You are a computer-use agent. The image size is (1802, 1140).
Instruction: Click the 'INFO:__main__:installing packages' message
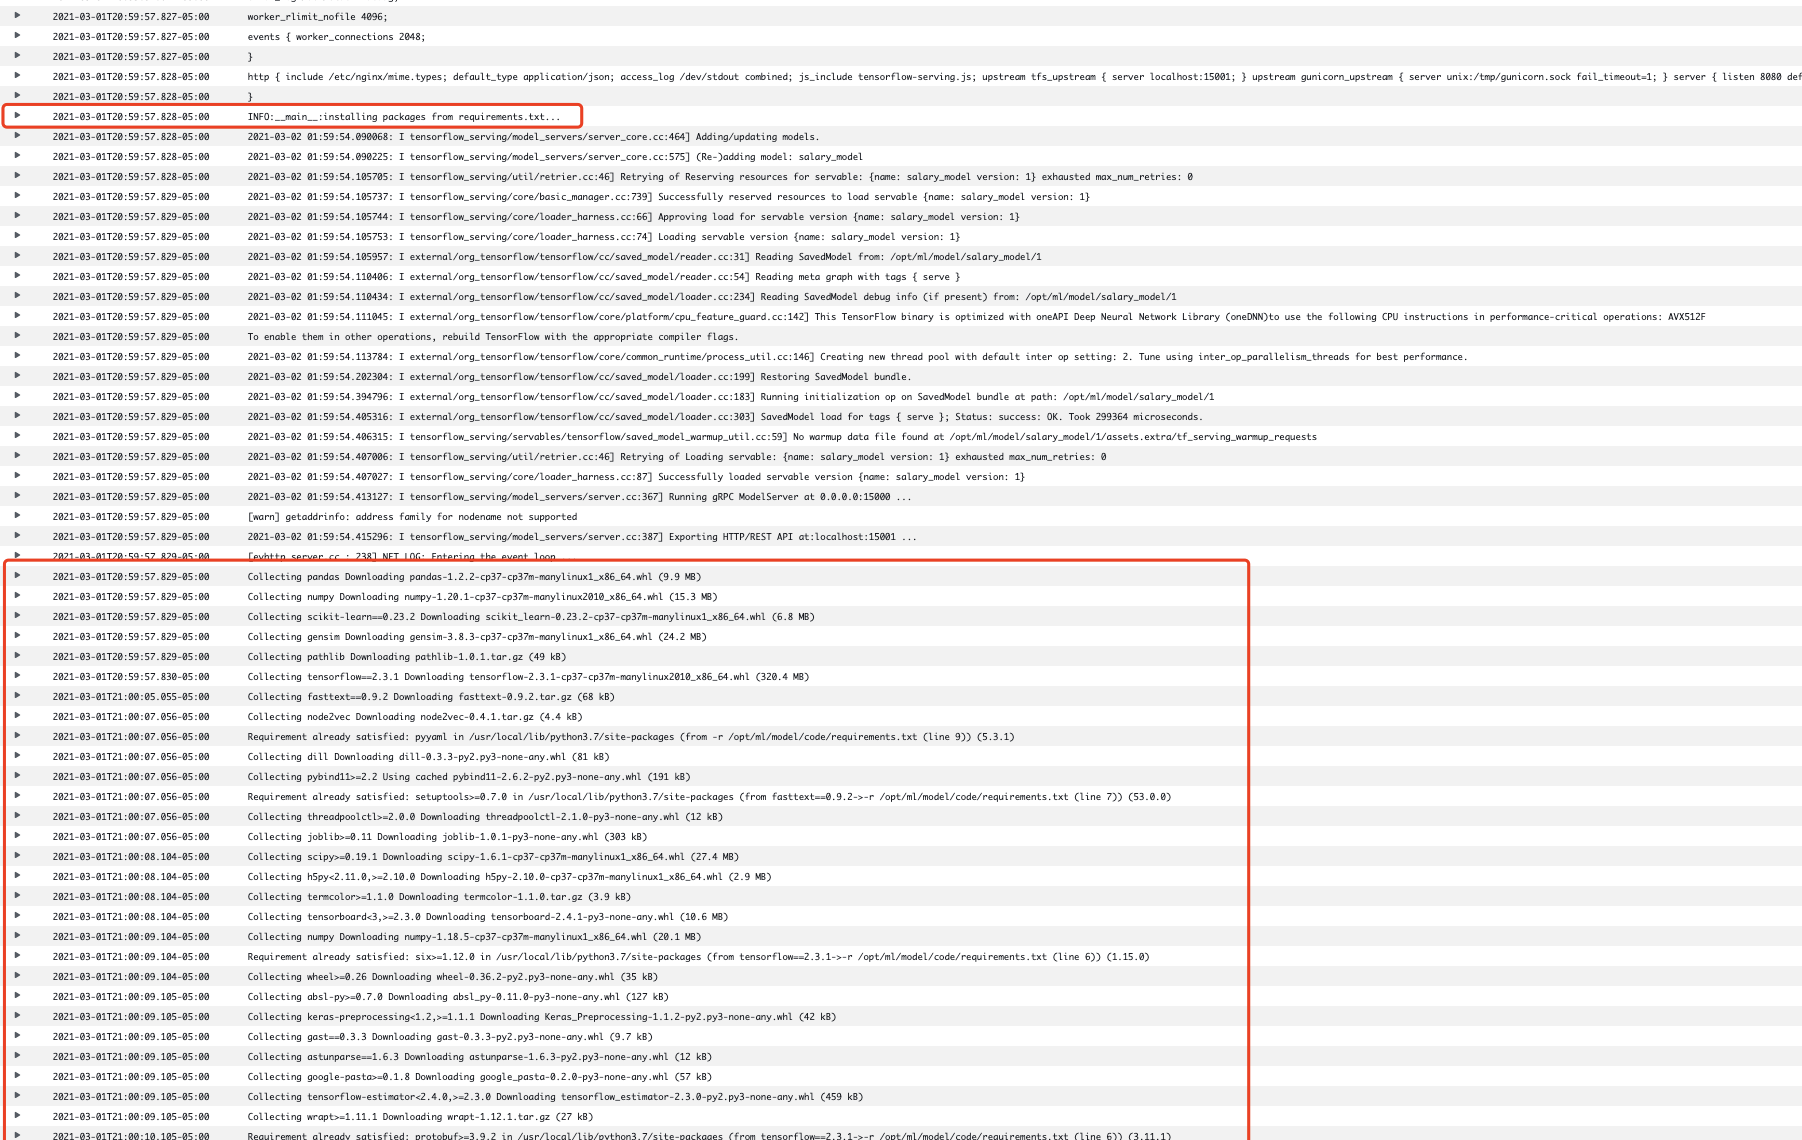coord(404,117)
